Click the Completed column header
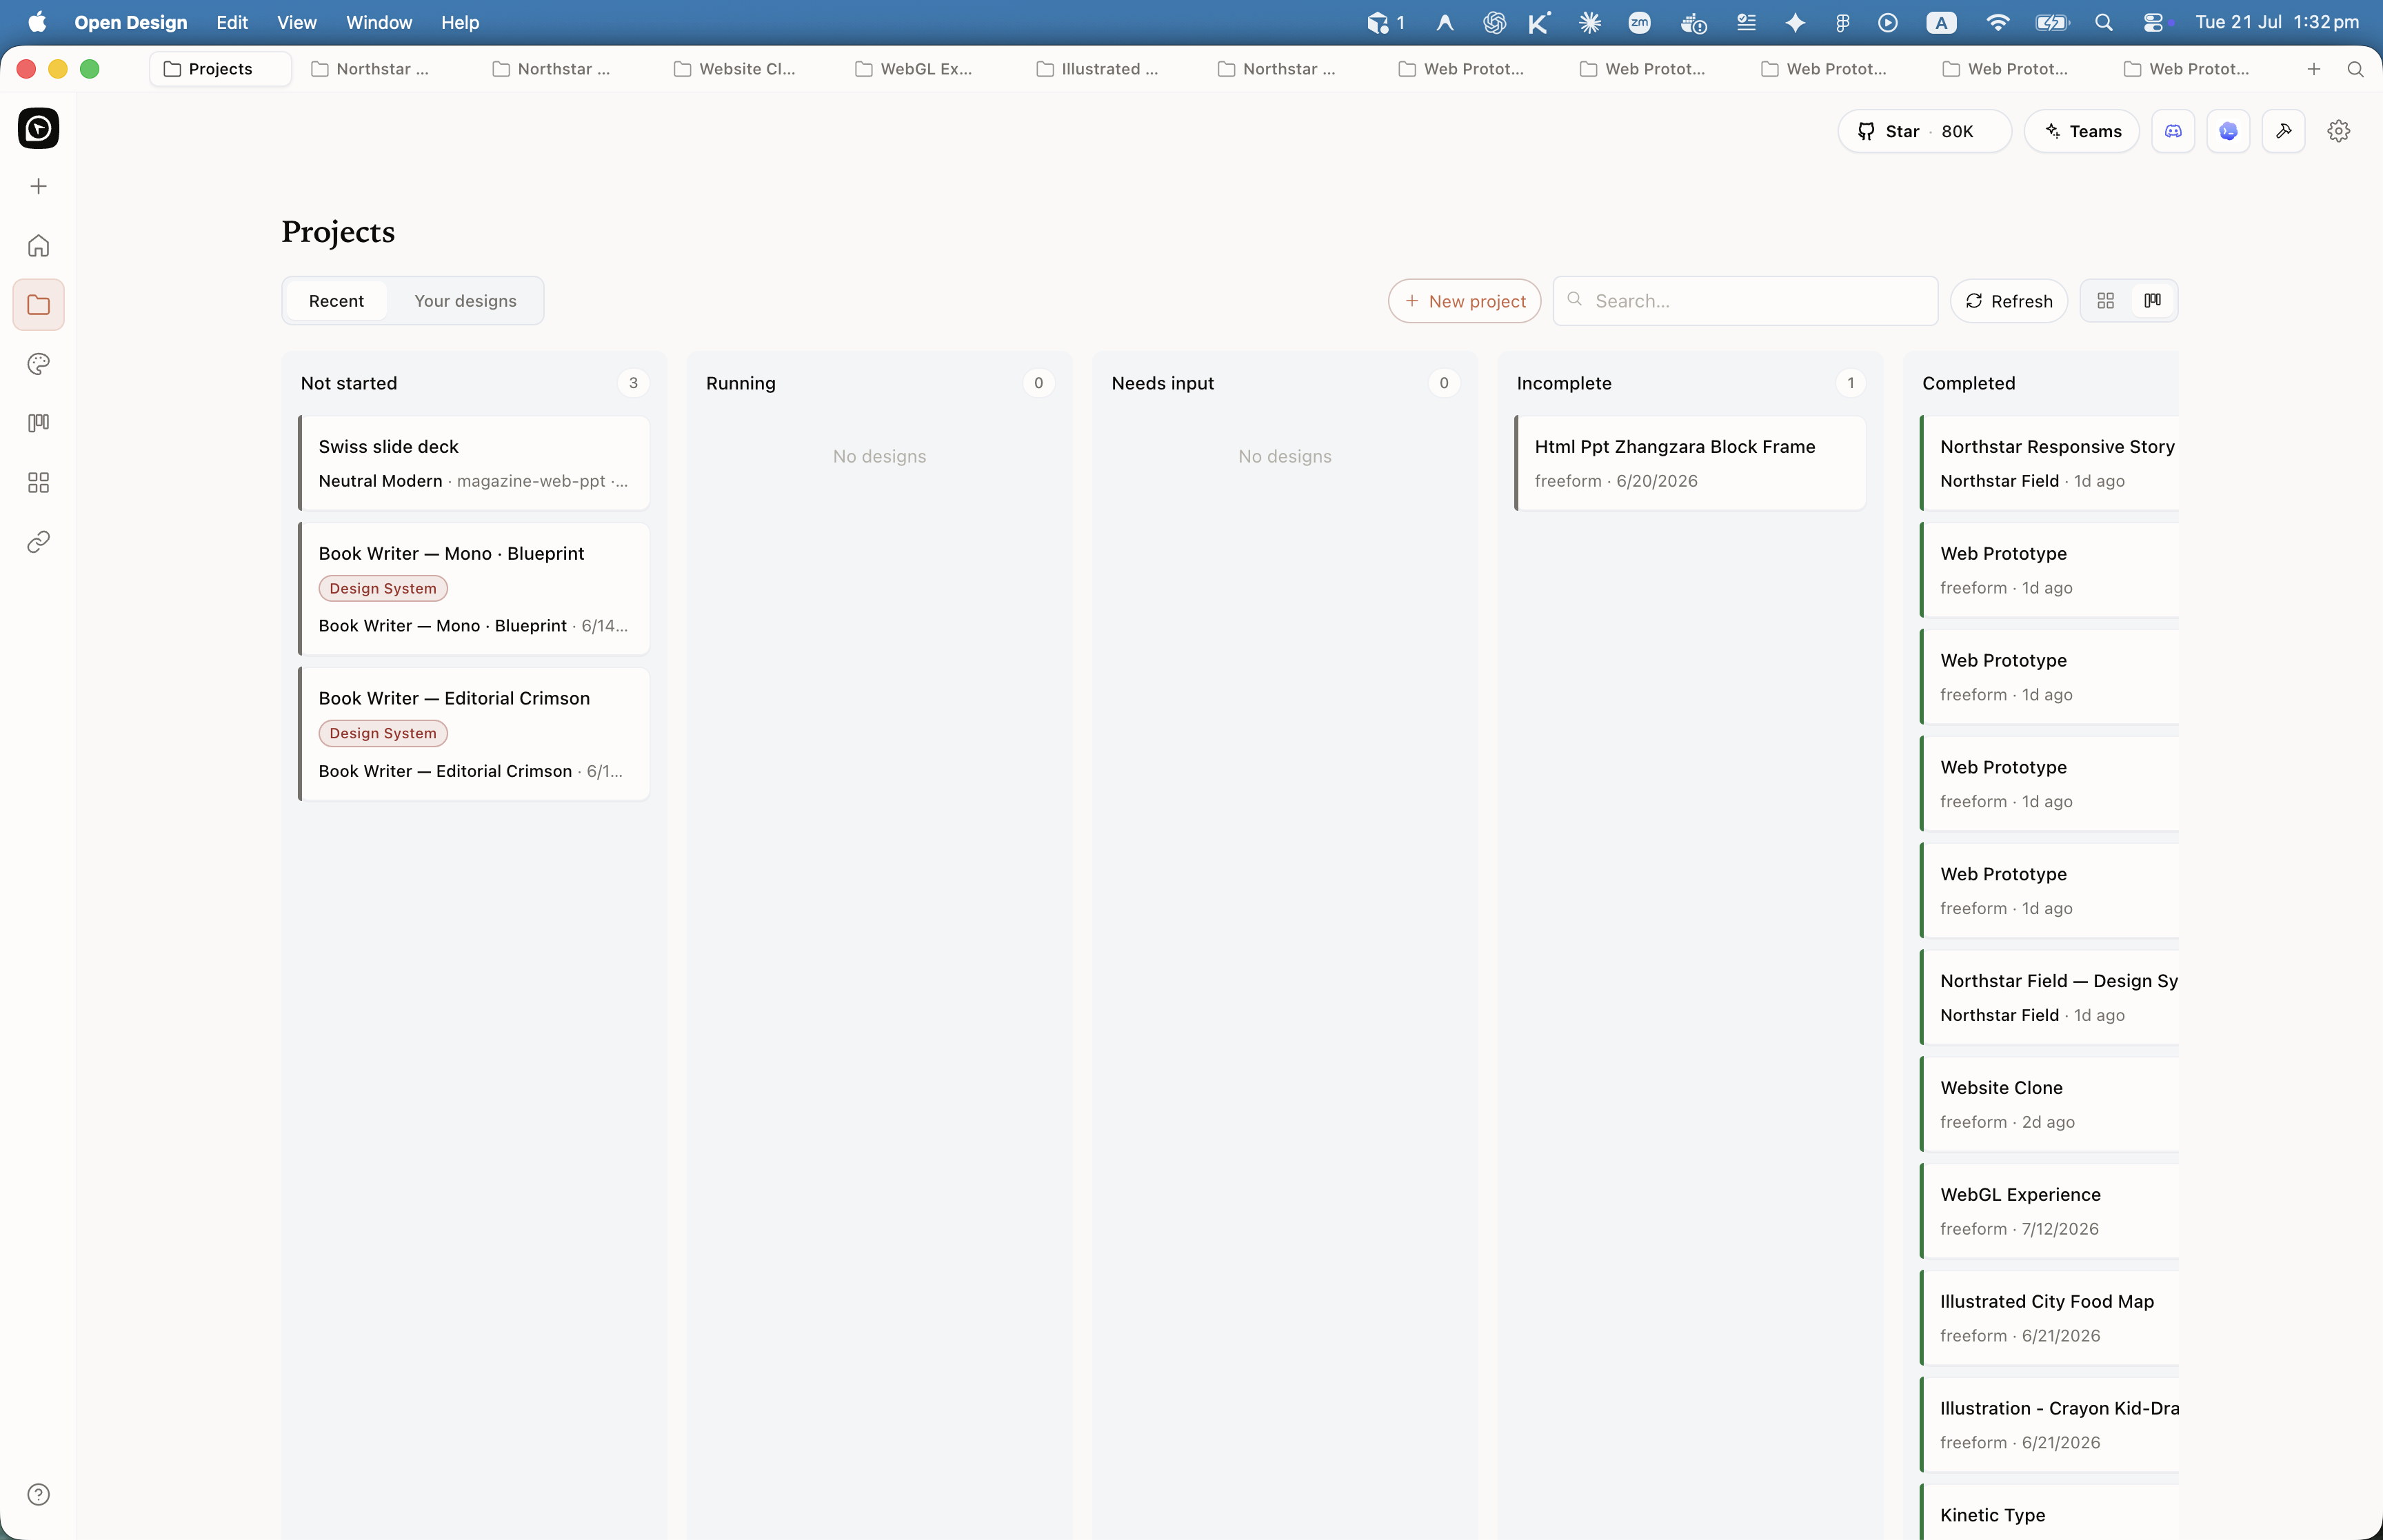Screen dimensions: 2383x1540 tap(1968, 383)
